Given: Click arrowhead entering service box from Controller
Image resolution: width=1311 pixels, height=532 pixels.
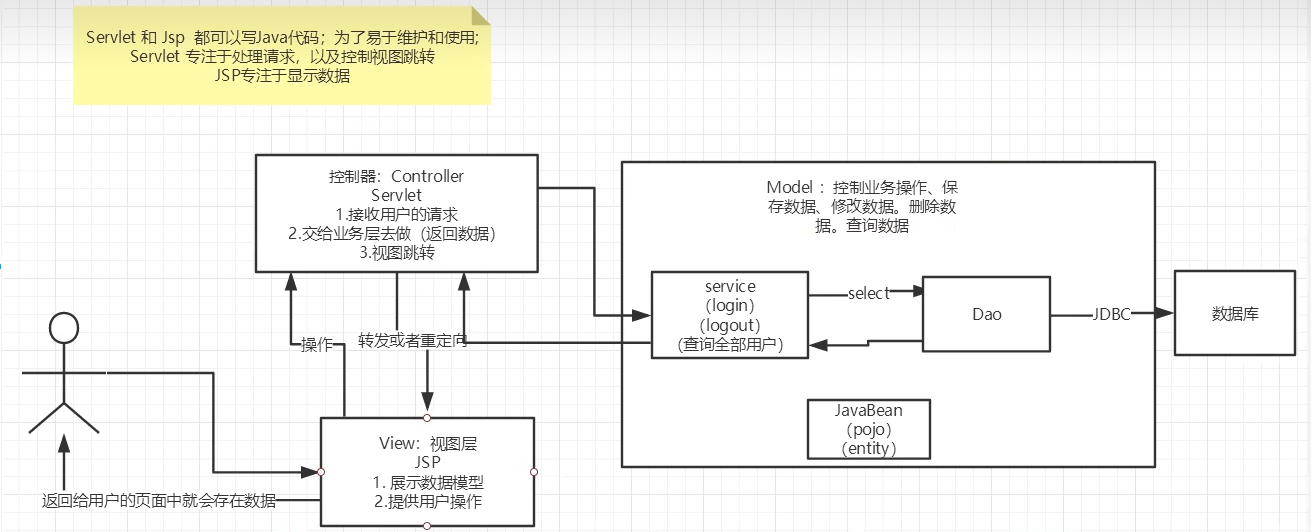Looking at the screenshot, I should pyautogui.click(x=642, y=315).
